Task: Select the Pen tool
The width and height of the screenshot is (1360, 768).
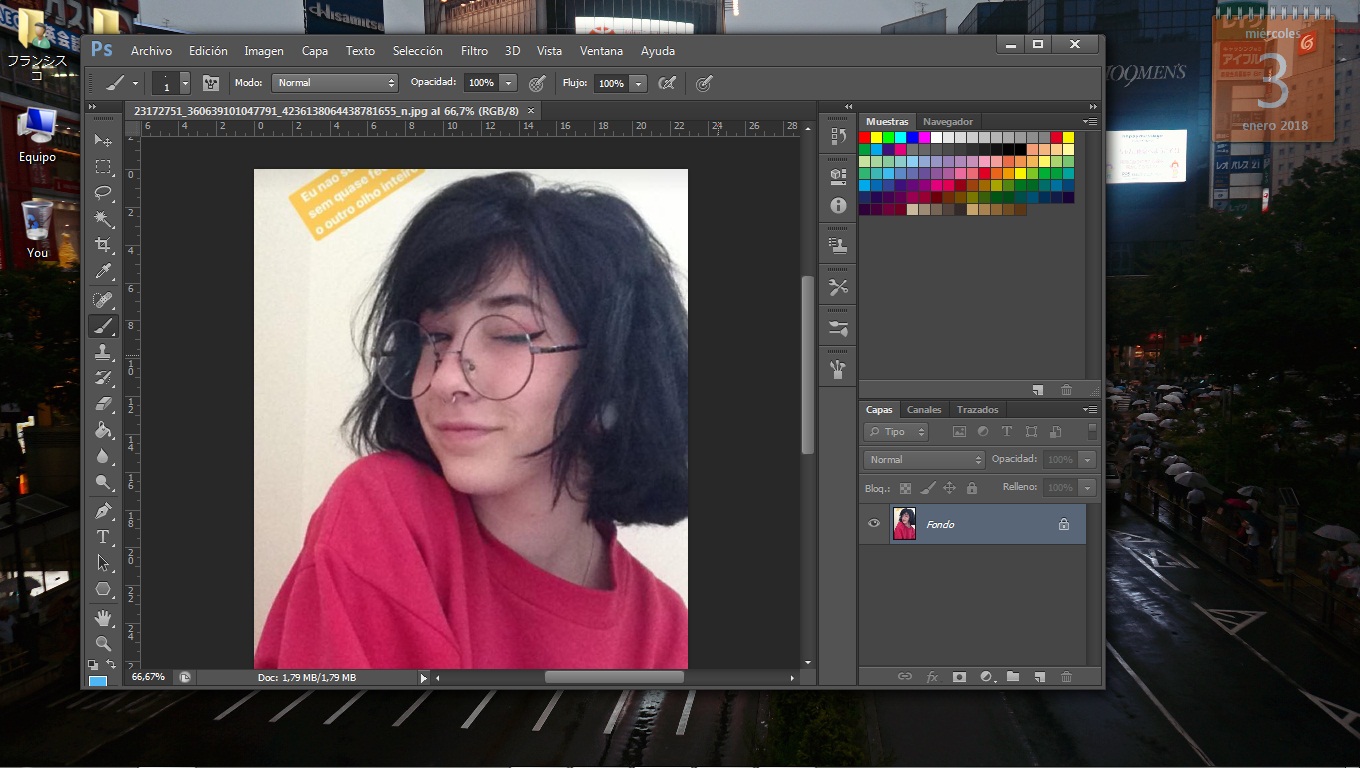Action: [103, 510]
